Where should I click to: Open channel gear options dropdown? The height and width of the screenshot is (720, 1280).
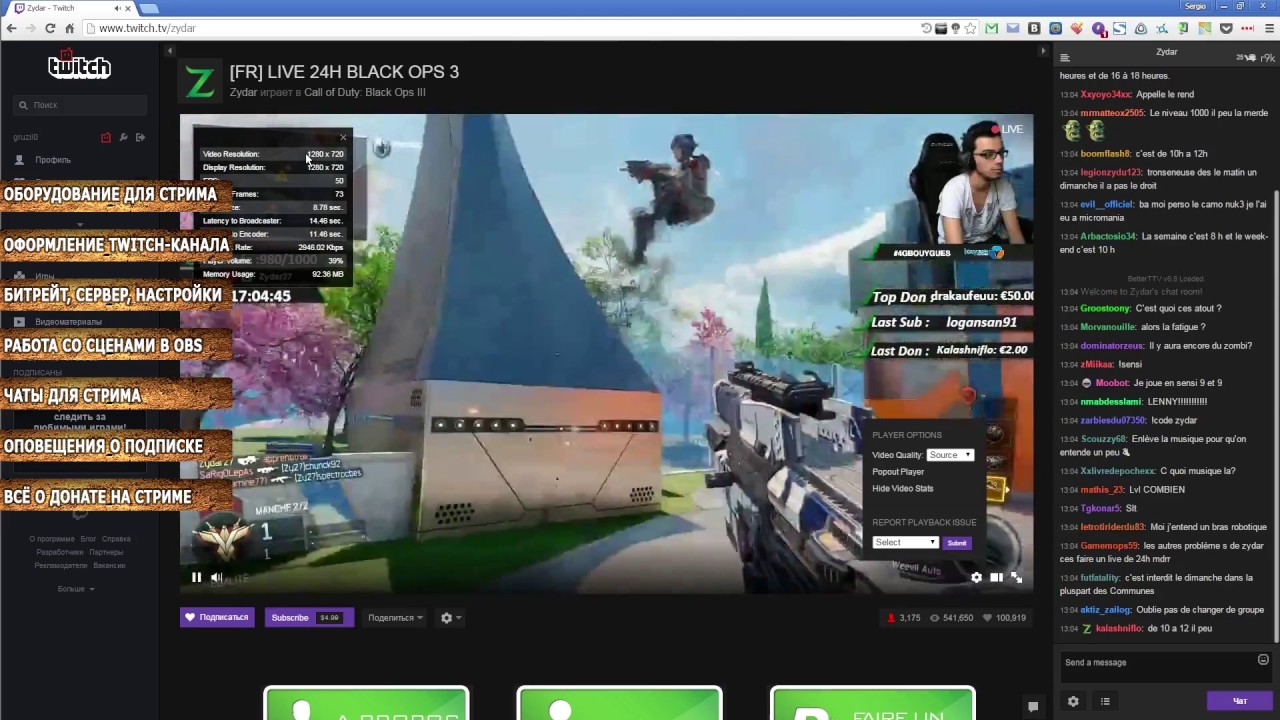451,617
